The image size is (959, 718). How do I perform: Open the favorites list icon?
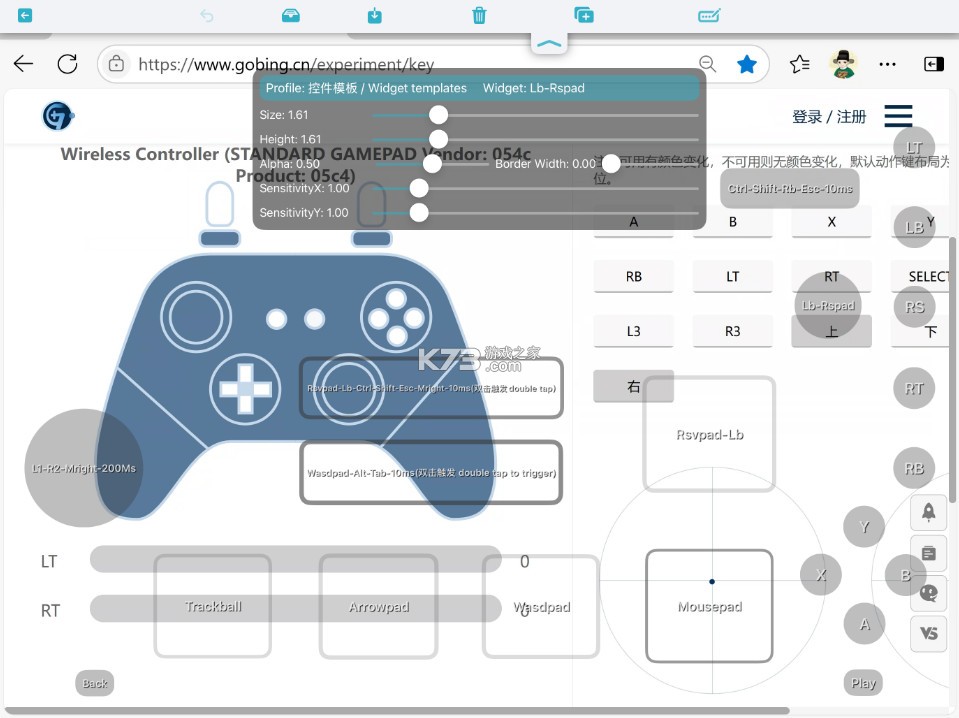(799, 64)
